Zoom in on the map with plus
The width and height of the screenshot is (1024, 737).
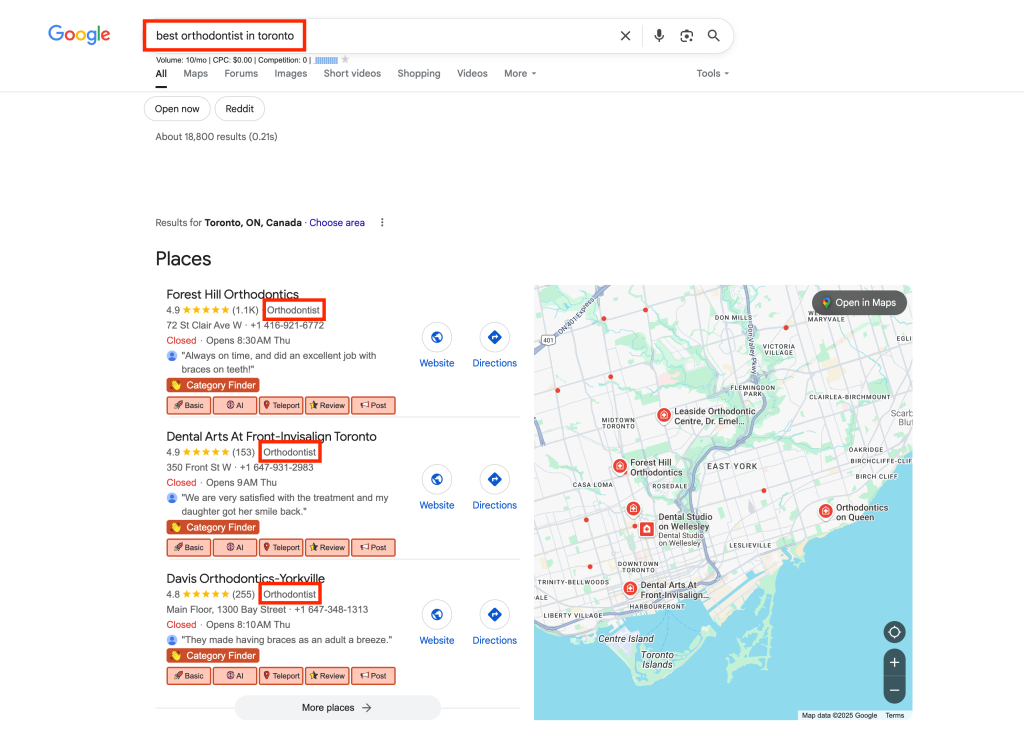(895, 663)
